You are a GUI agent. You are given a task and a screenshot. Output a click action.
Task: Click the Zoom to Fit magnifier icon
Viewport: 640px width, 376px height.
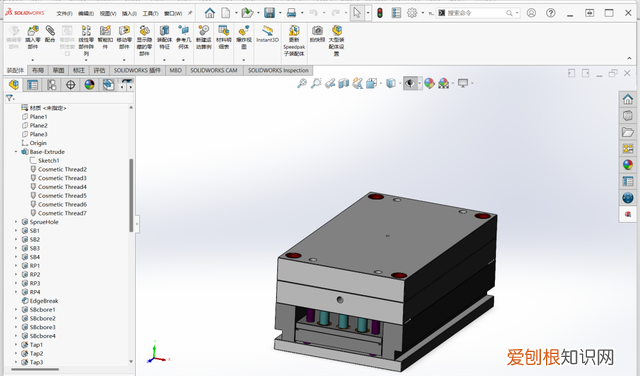click(302, 83)
